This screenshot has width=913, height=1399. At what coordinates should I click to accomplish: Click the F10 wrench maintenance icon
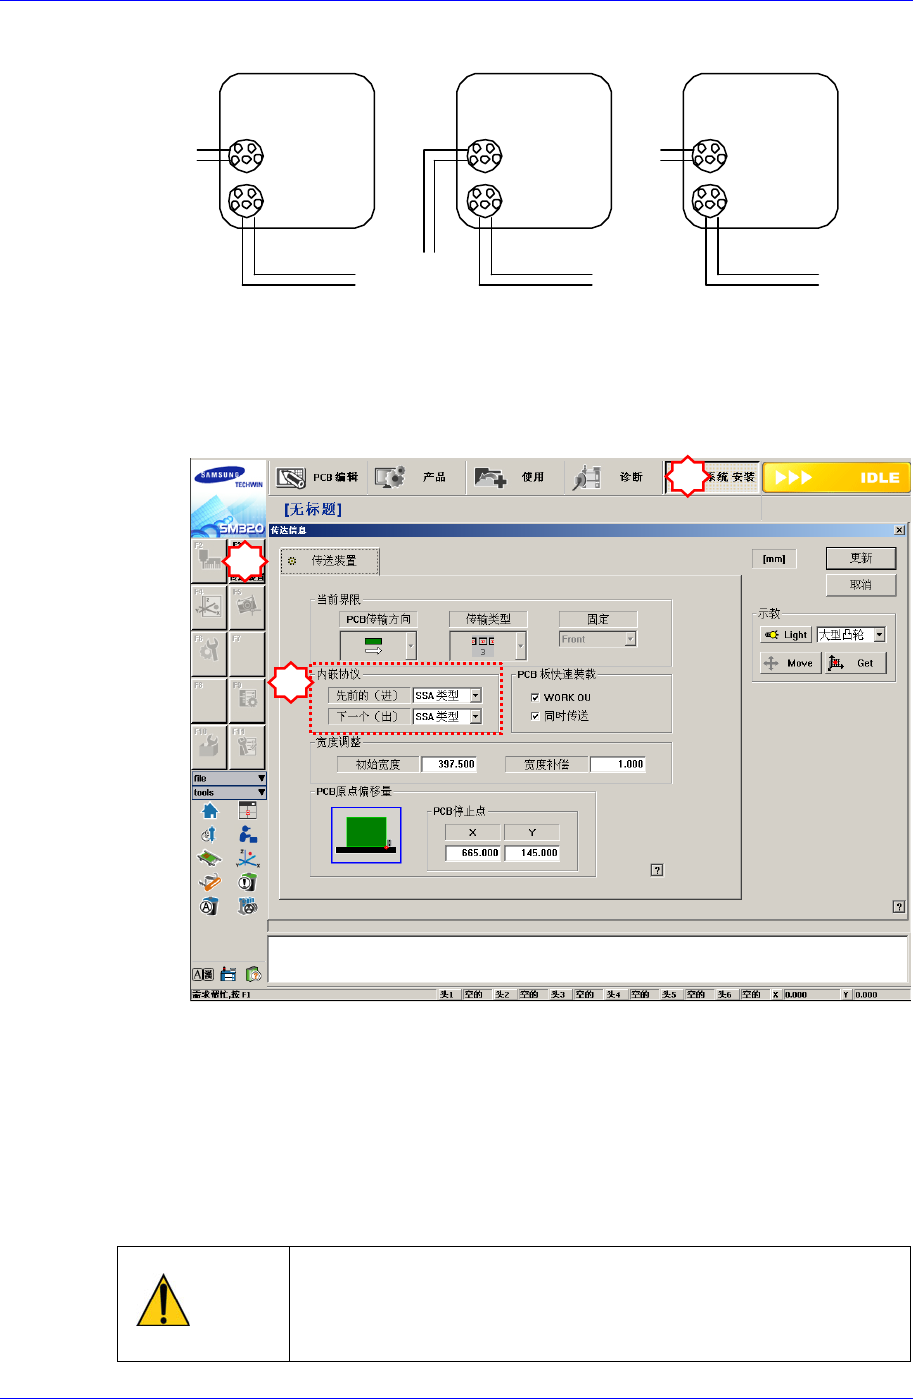click(210, 745)
